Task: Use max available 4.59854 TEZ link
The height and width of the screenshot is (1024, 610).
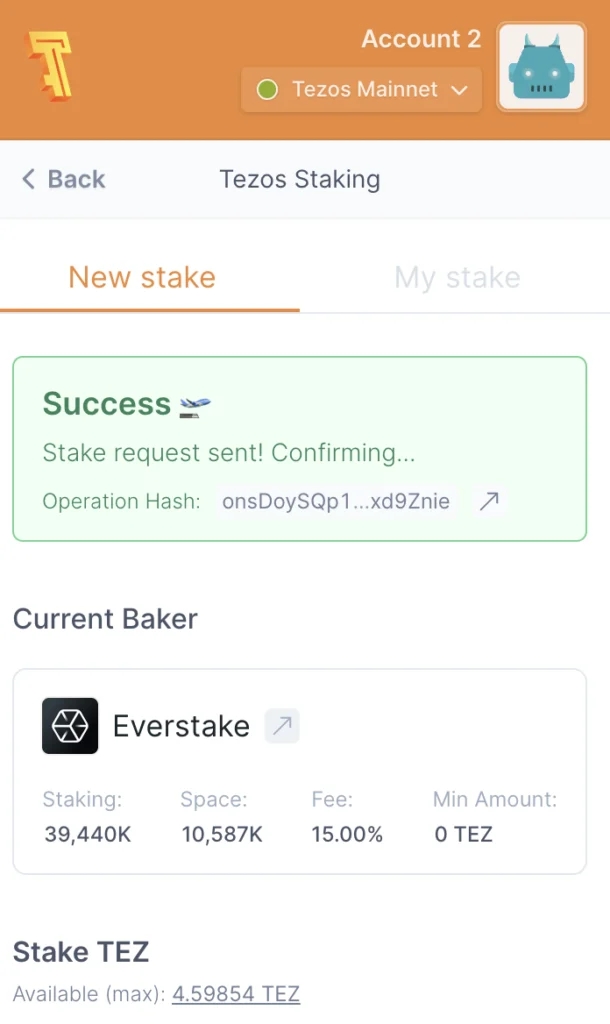Action: pos(236,994)
